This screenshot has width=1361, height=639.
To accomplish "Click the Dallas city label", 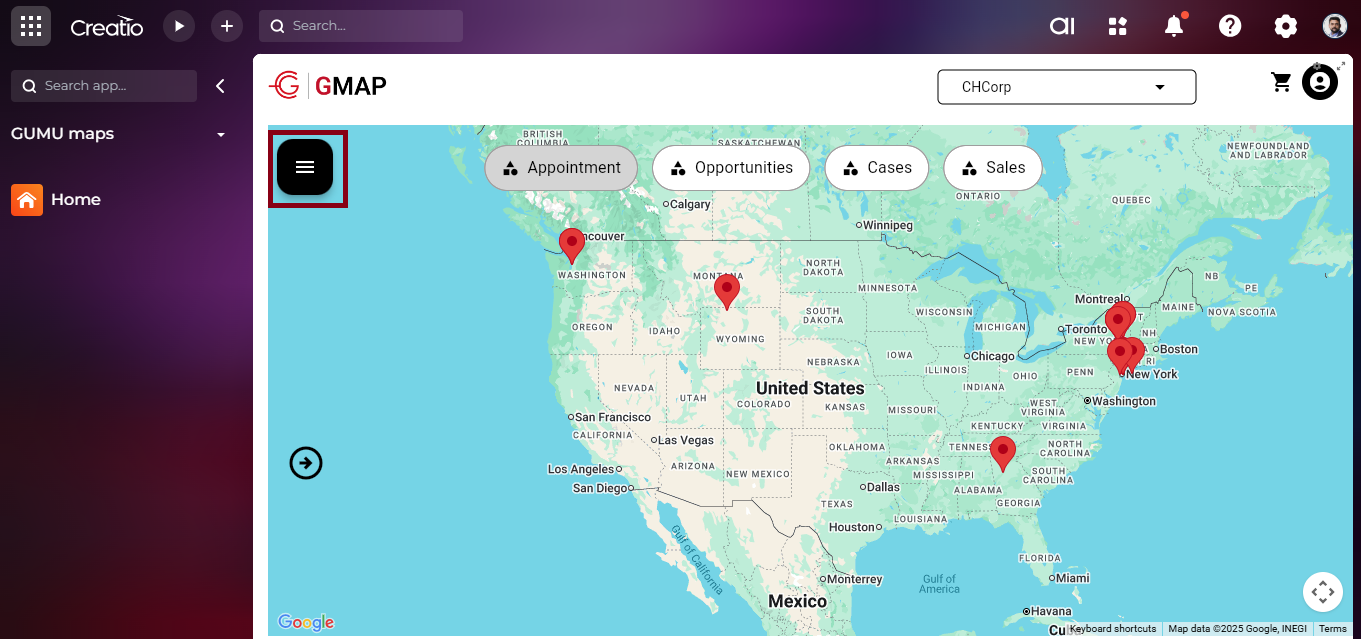I will [881, 487].
